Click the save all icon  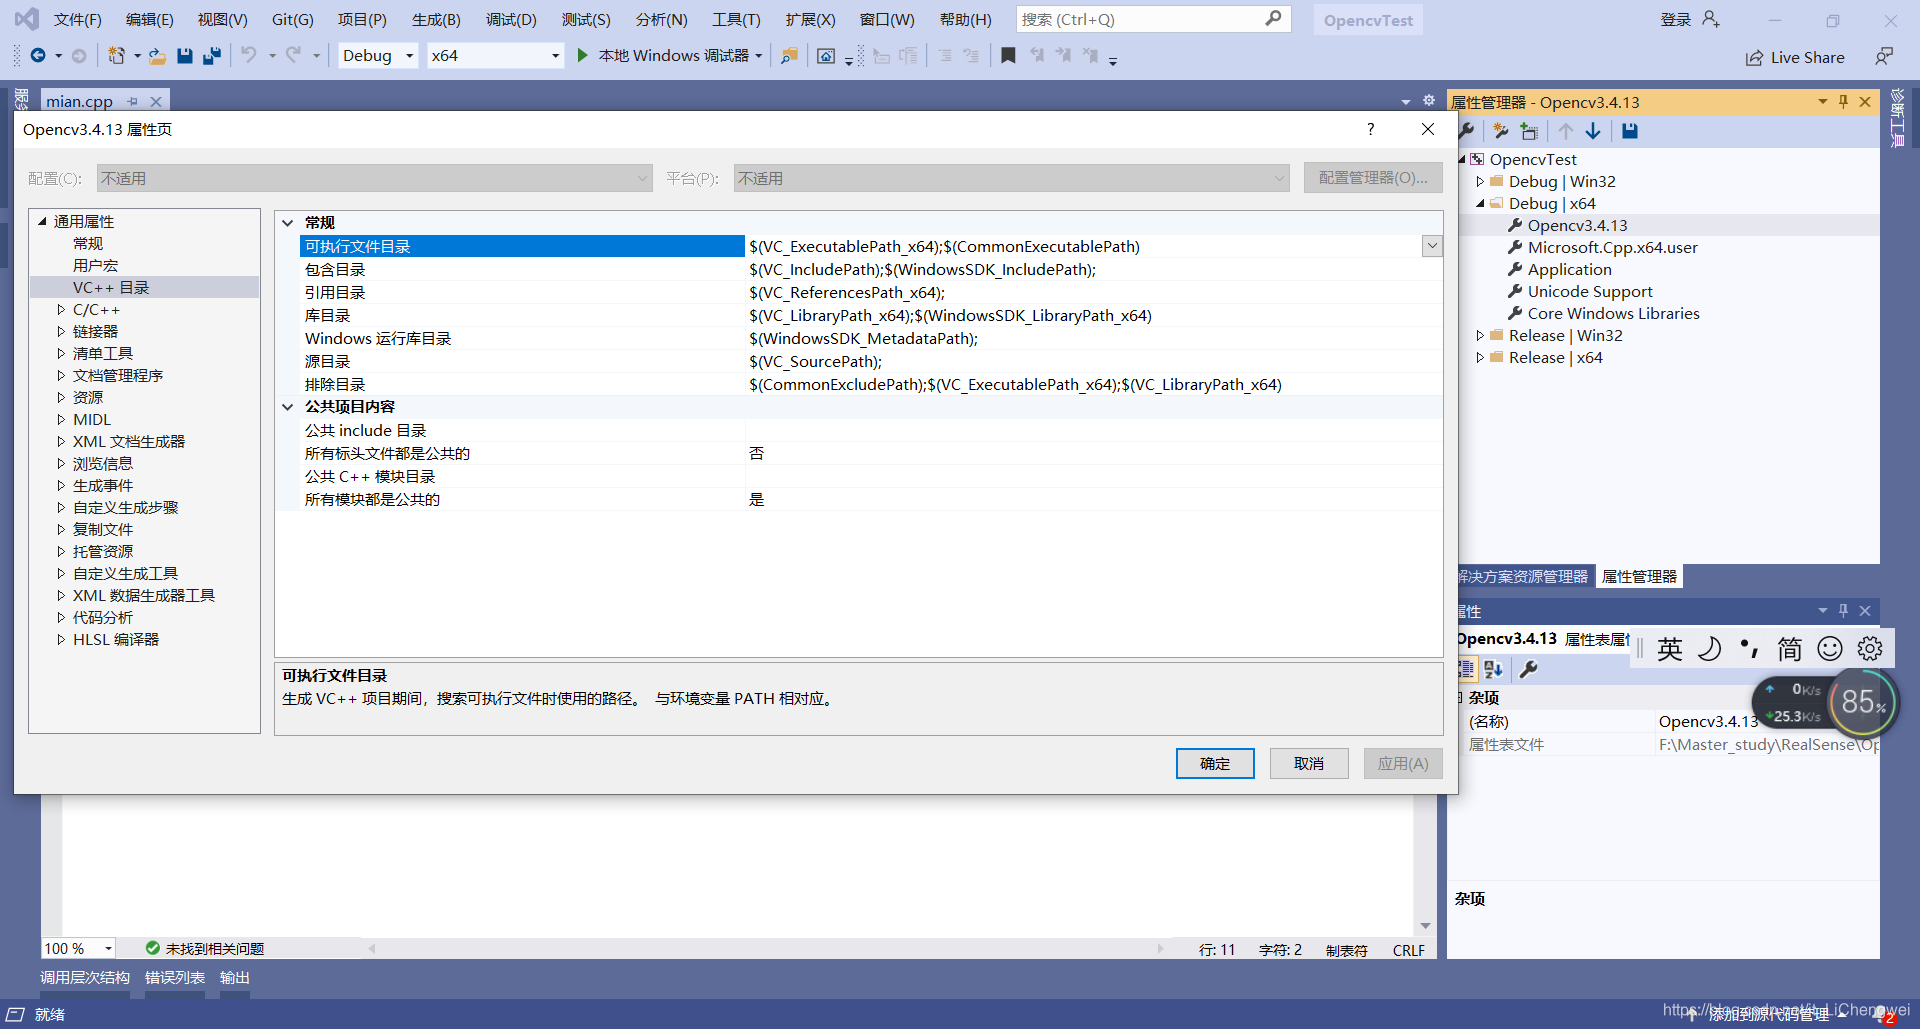(211, 56)
